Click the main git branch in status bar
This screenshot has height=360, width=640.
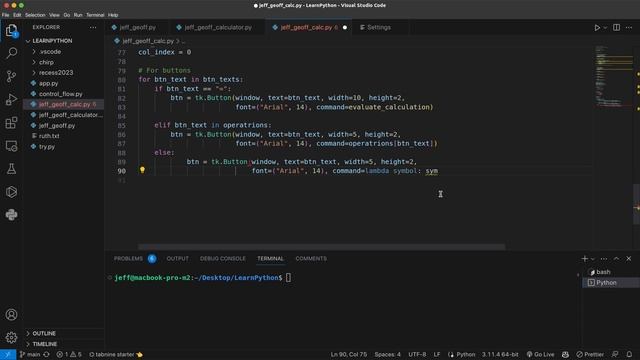tap(31, 354)
